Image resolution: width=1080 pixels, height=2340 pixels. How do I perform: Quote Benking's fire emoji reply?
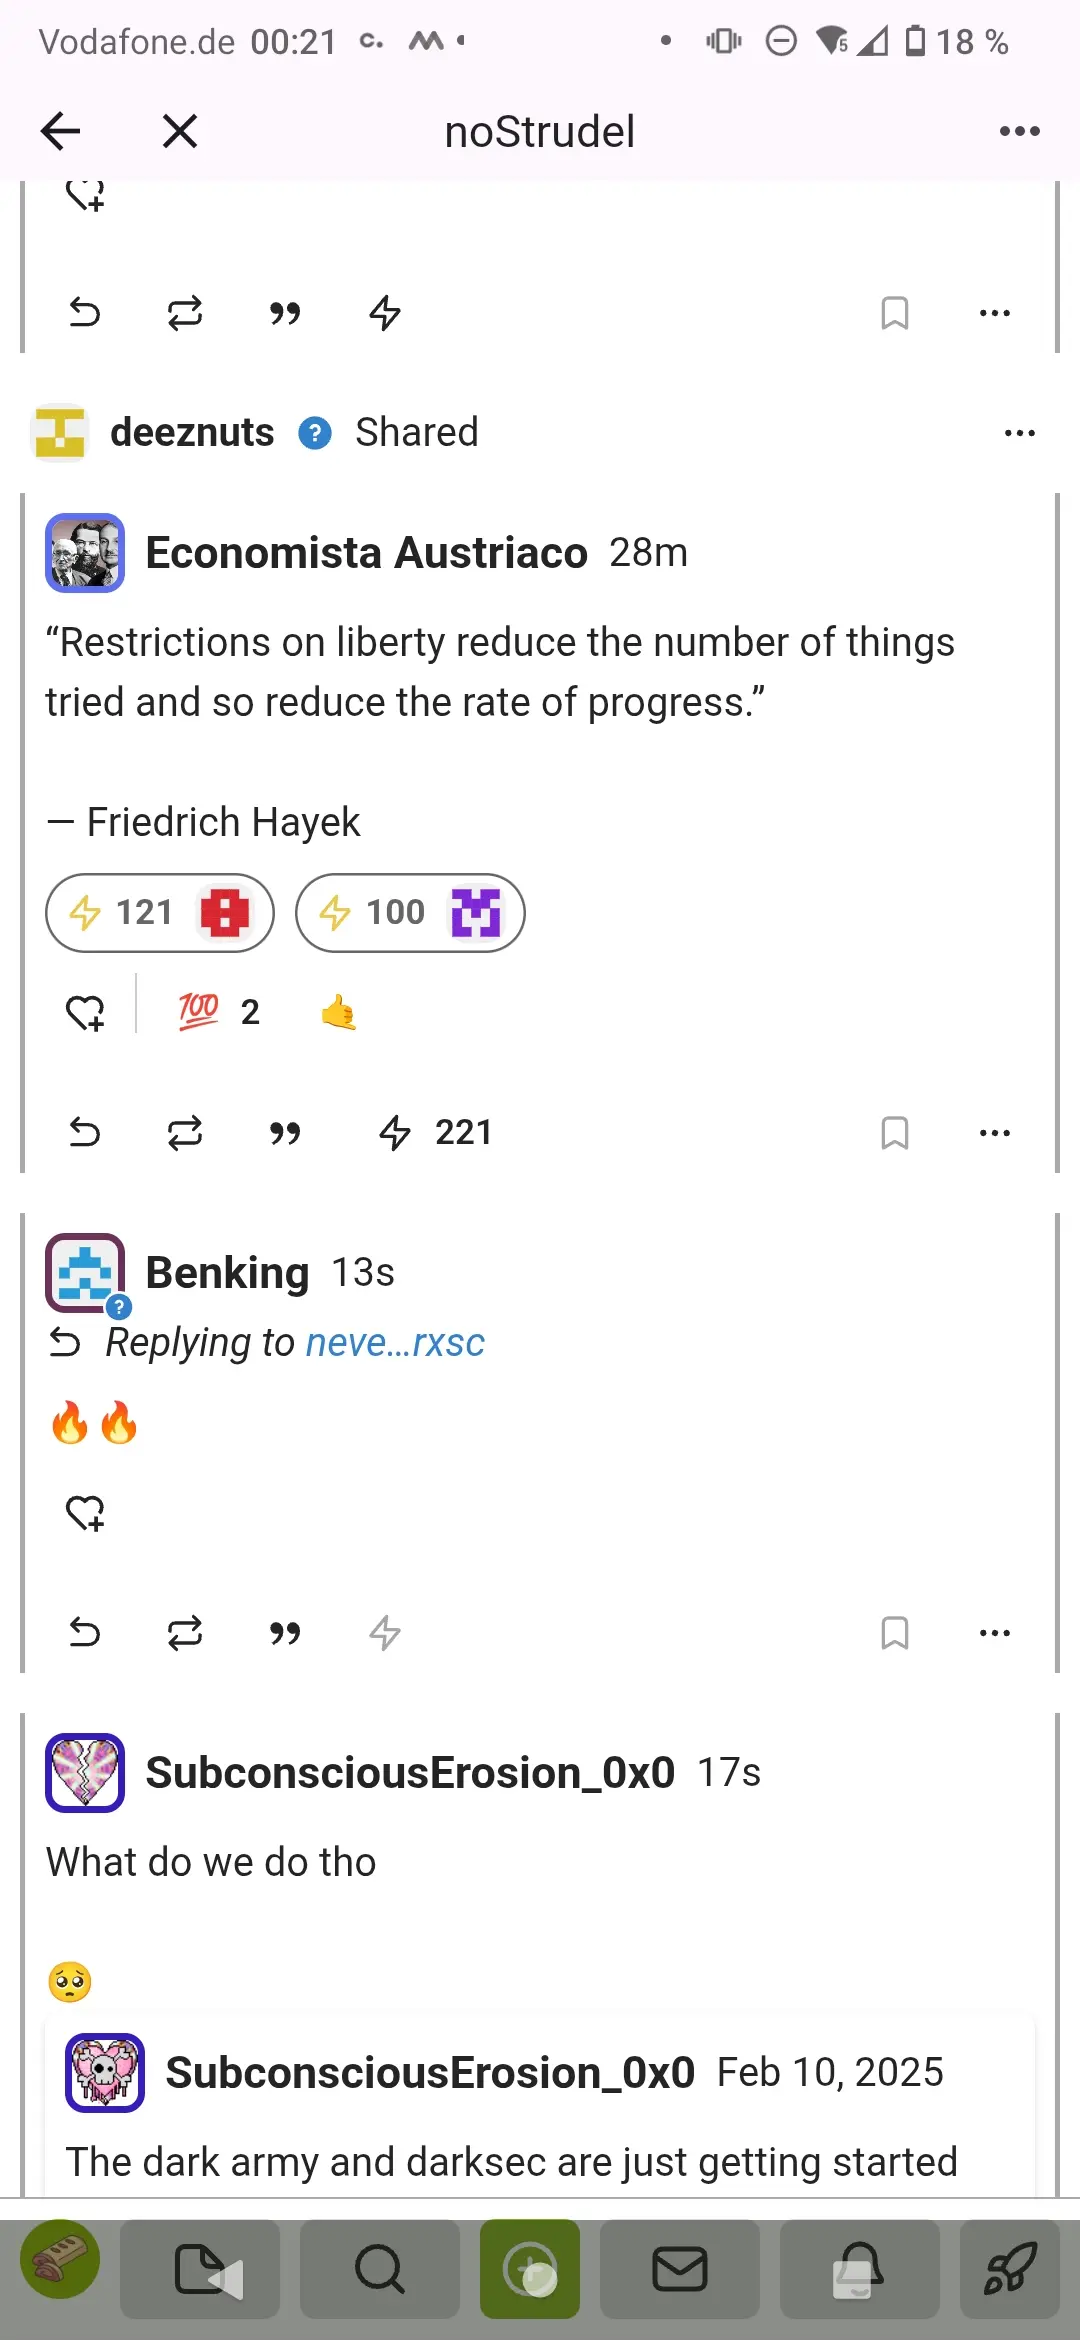pyautogui.click(x=285, y=1633)
